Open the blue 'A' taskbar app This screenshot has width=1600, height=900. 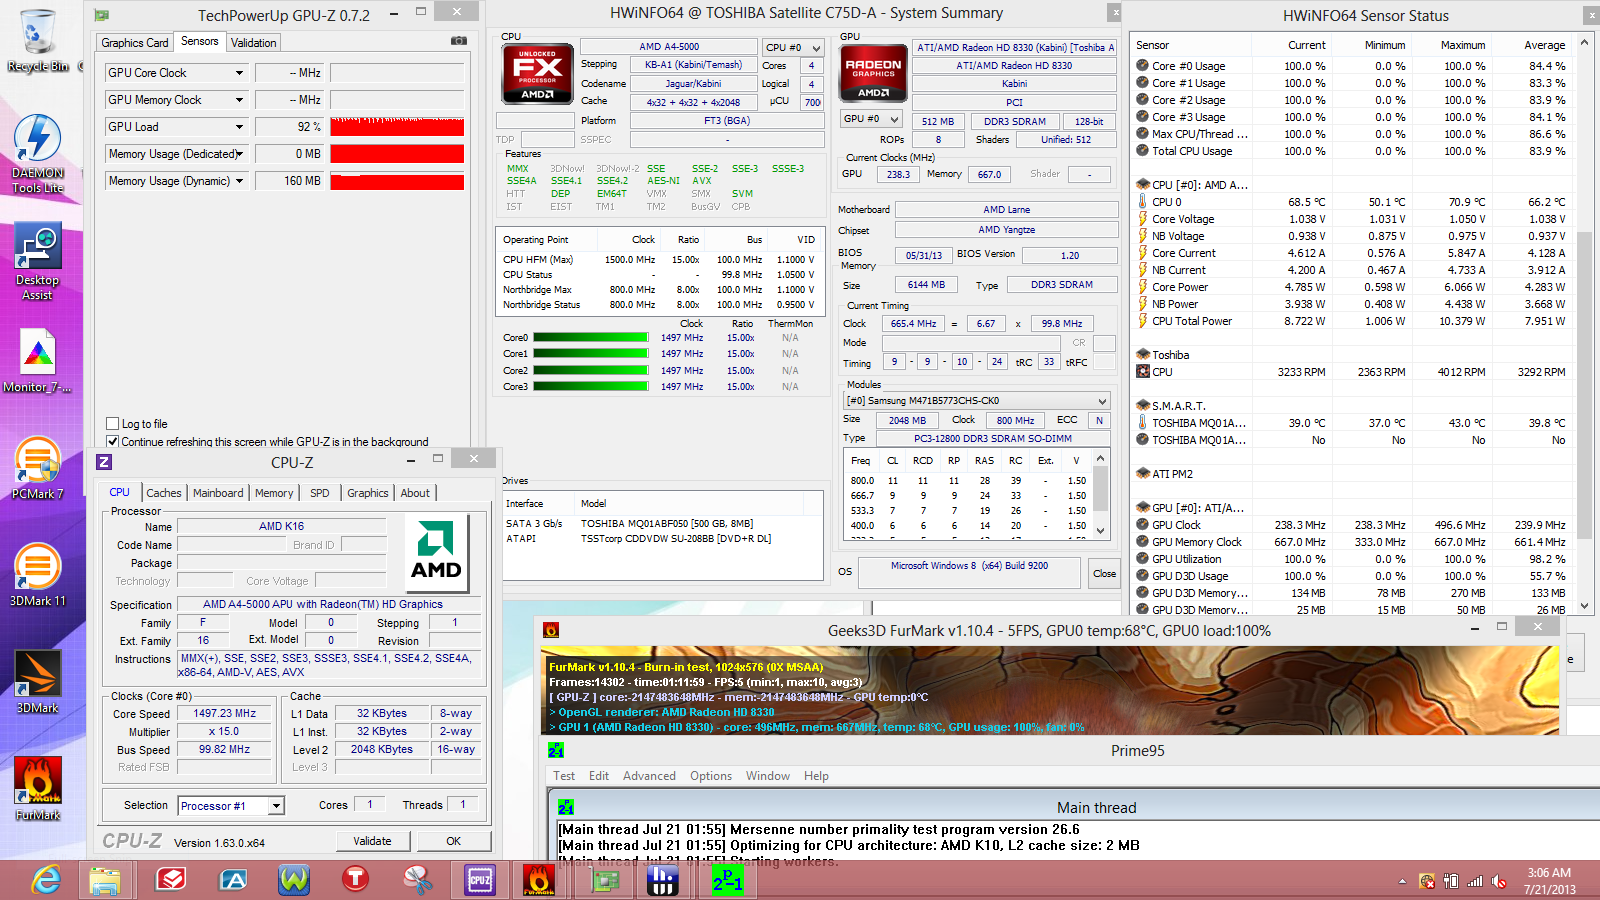[x=233, y=880]
